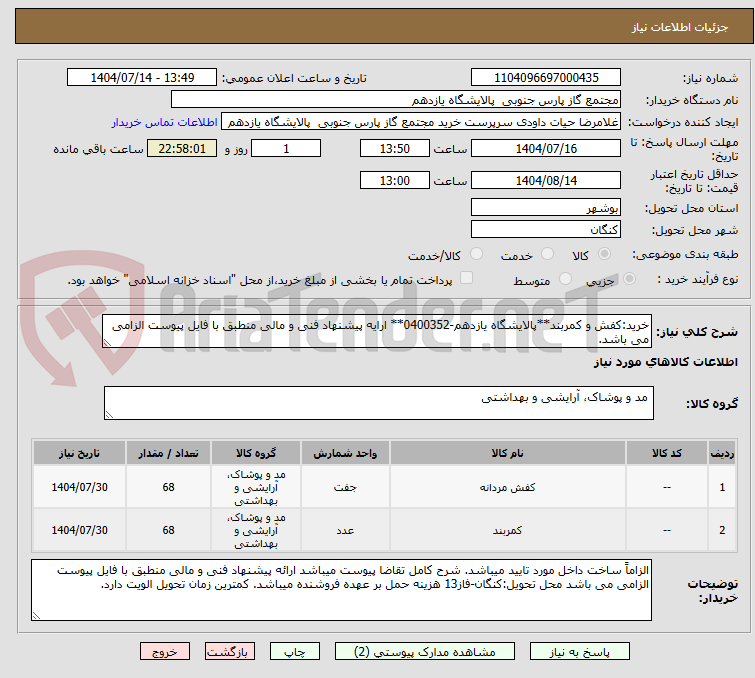This screenshot has height=678, width=755.
Task: Click date 1404/07/30 in the کمربند row
Action: point(79,530)
